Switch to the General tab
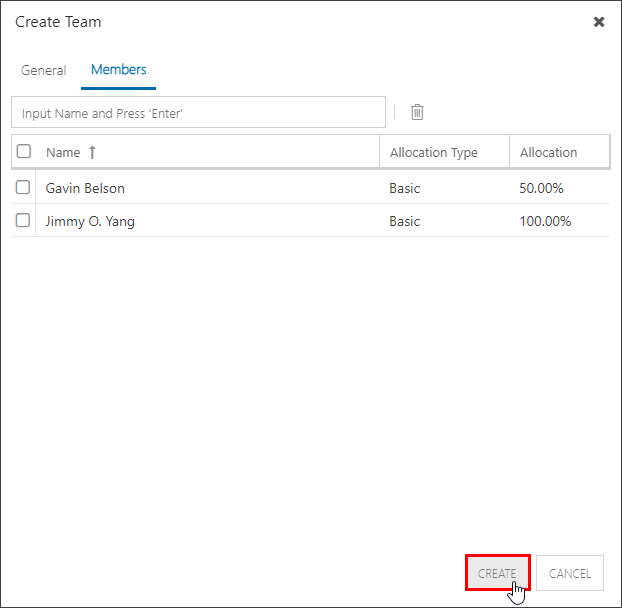This screenshot has width=622, height=608. coord(44,70)
